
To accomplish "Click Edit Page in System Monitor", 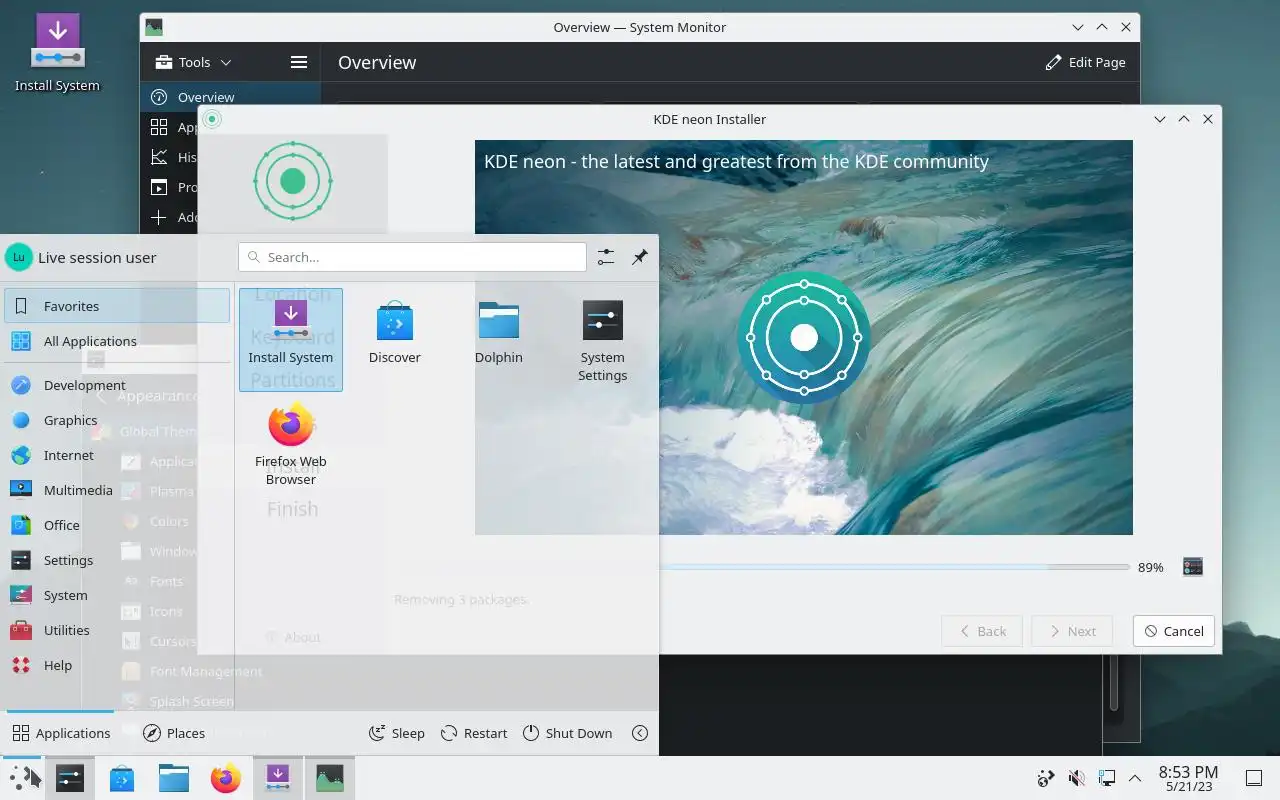I will [x=1085, y=62].
